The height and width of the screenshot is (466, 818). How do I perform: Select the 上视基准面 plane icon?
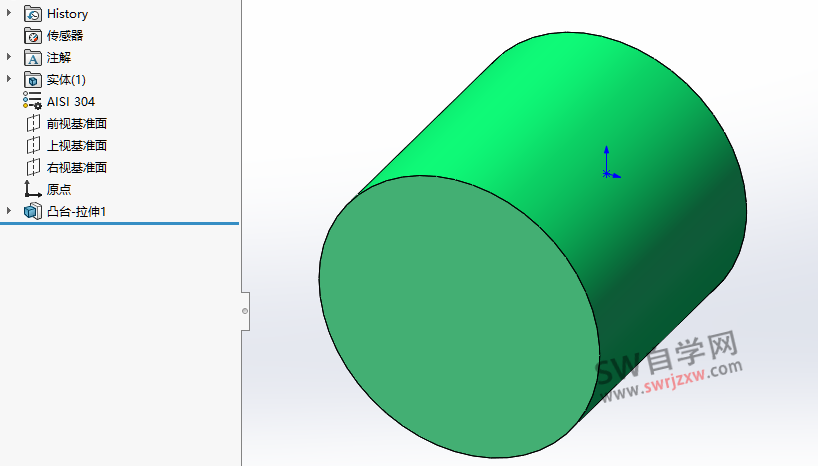point(33,146)
